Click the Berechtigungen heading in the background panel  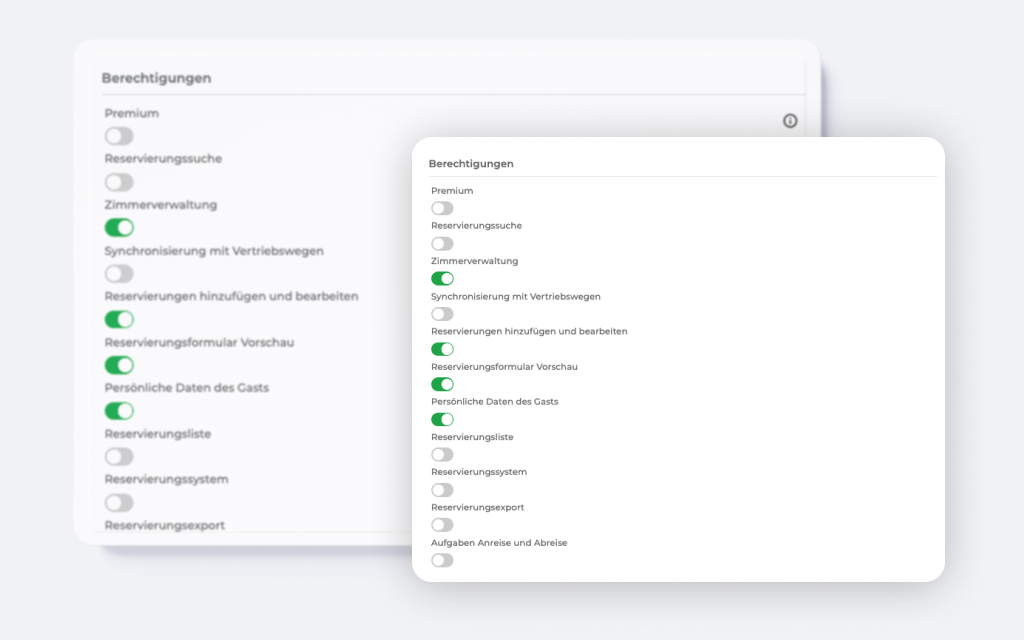click(156, 78)
